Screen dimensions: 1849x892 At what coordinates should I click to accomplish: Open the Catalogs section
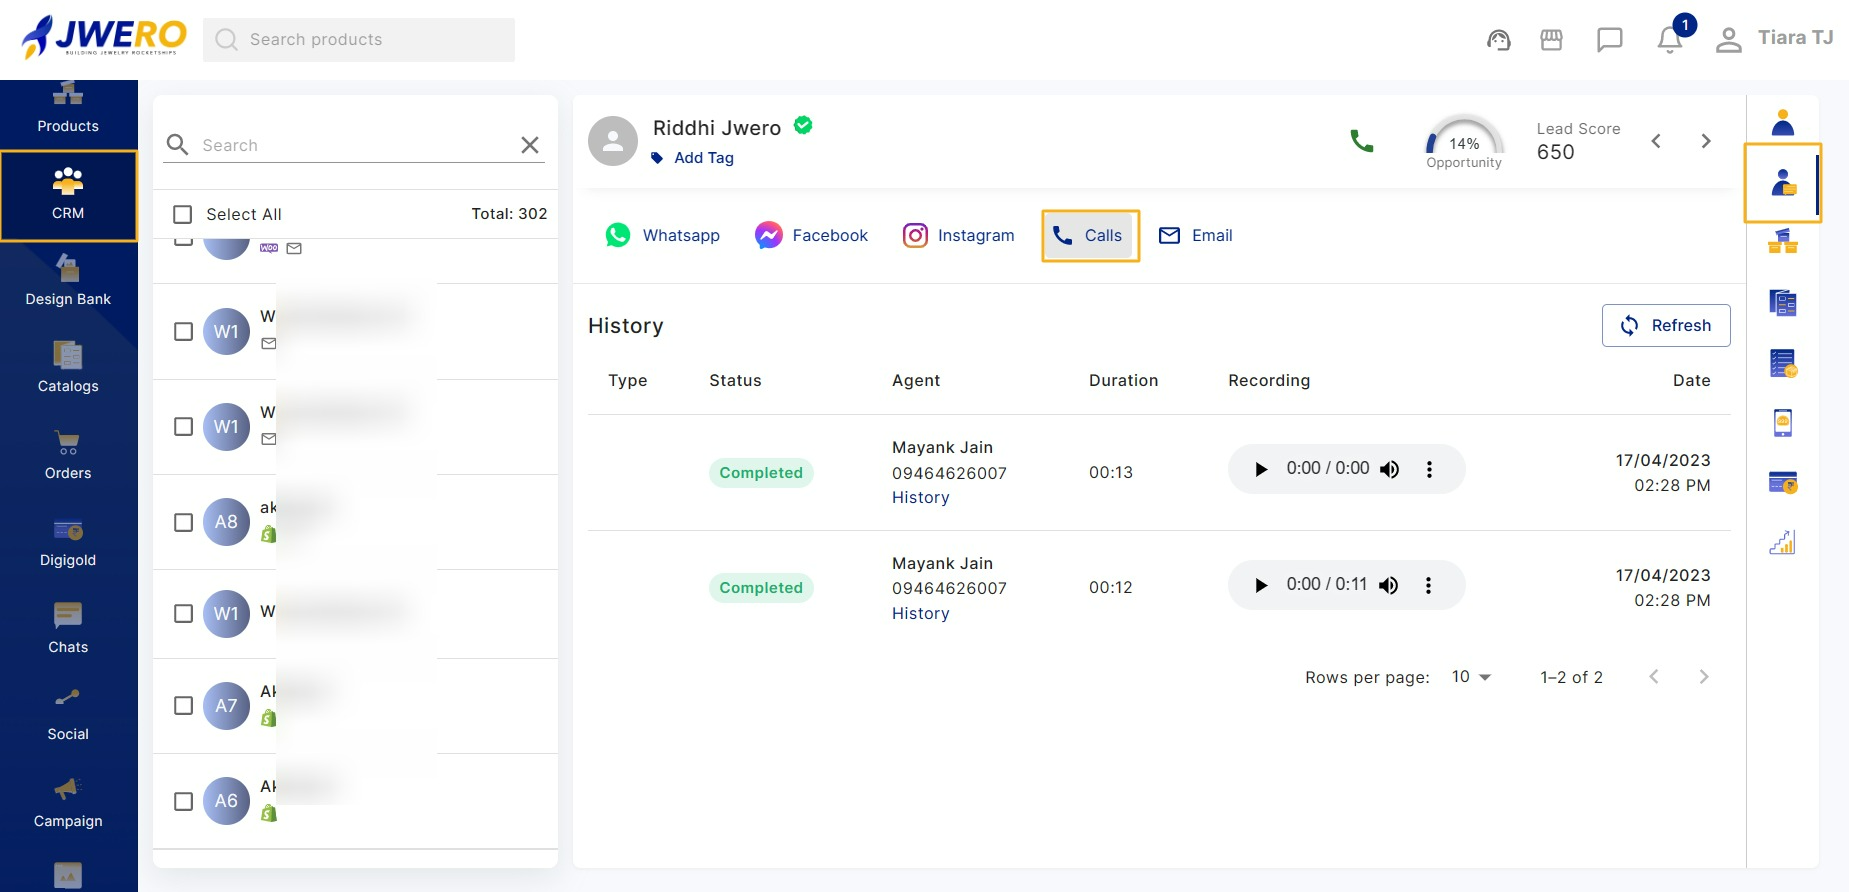click(x=68, y=368)
